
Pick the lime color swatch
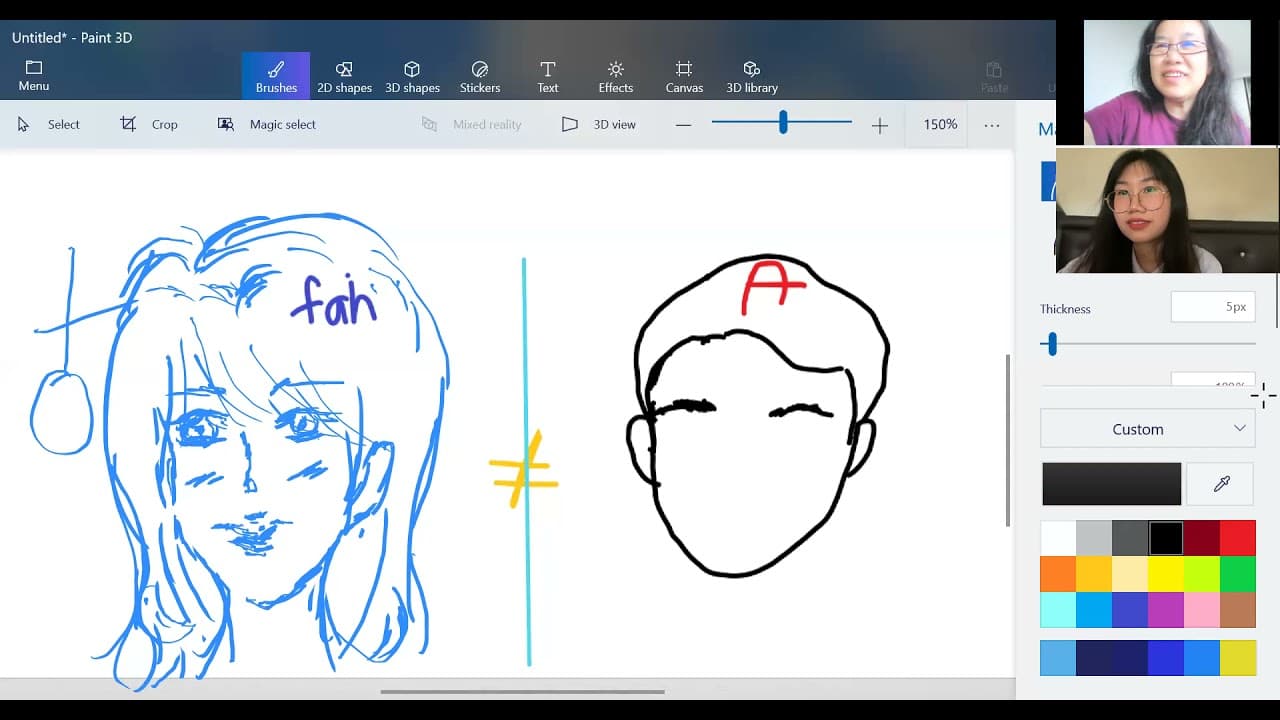1202,574
